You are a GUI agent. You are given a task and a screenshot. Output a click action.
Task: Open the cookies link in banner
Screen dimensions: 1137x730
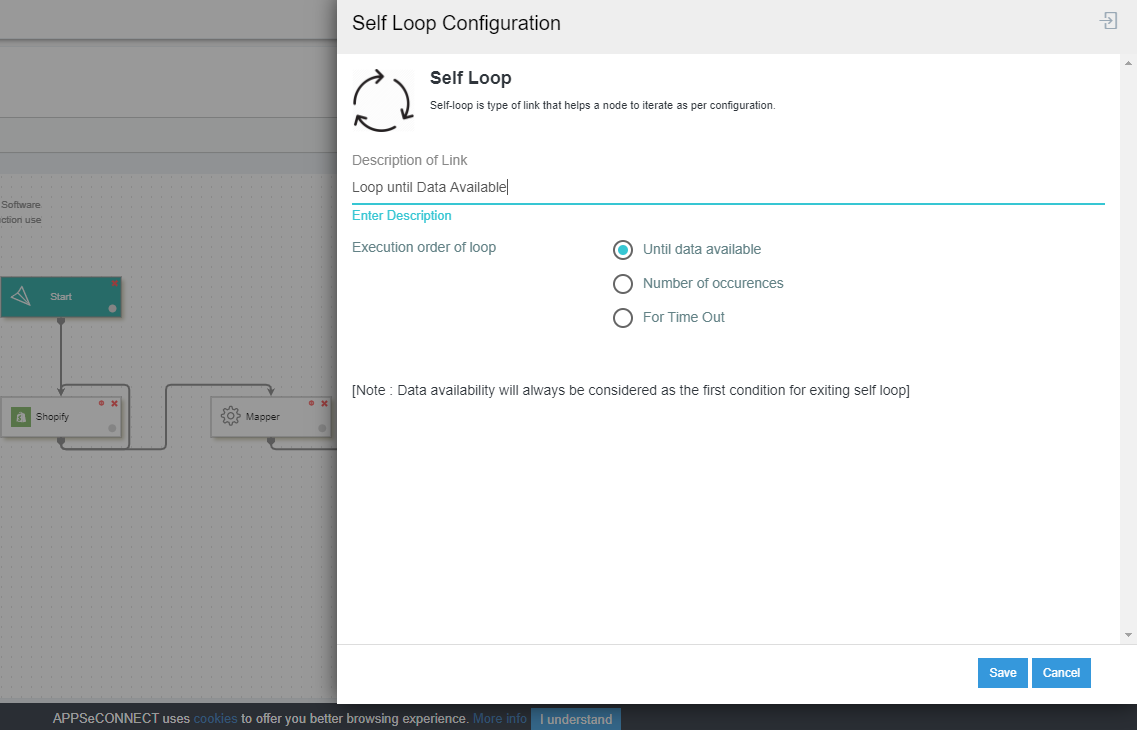coord(215,719)
